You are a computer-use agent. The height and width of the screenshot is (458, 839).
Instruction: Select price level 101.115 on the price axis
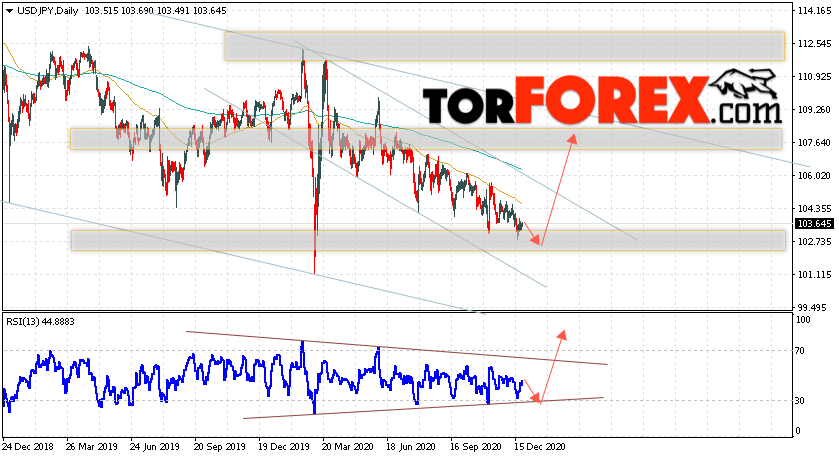814,274
